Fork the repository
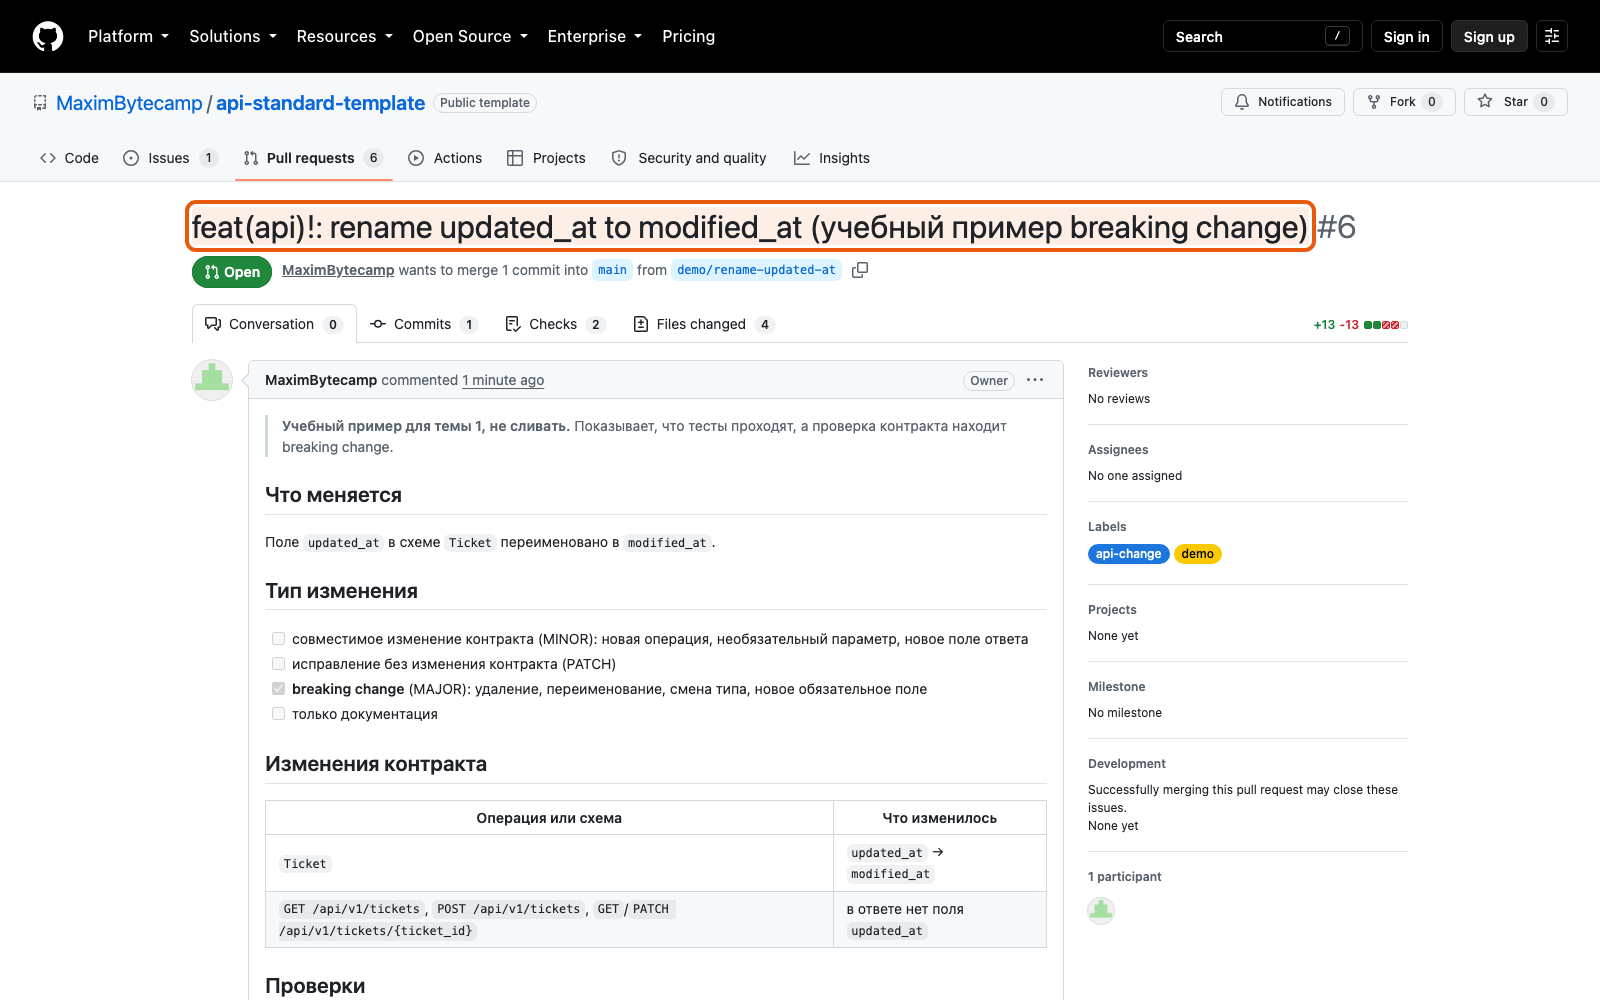1600x1000 pixels. click(x=1404, y=102)
